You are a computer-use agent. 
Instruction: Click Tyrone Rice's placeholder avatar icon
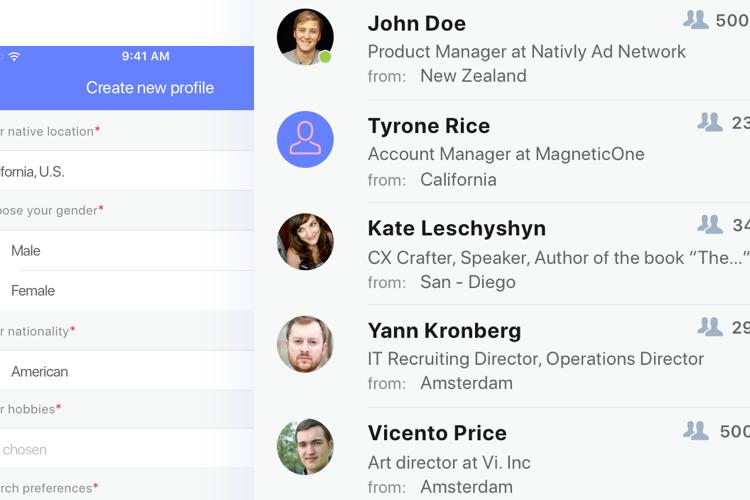[305, 139]
